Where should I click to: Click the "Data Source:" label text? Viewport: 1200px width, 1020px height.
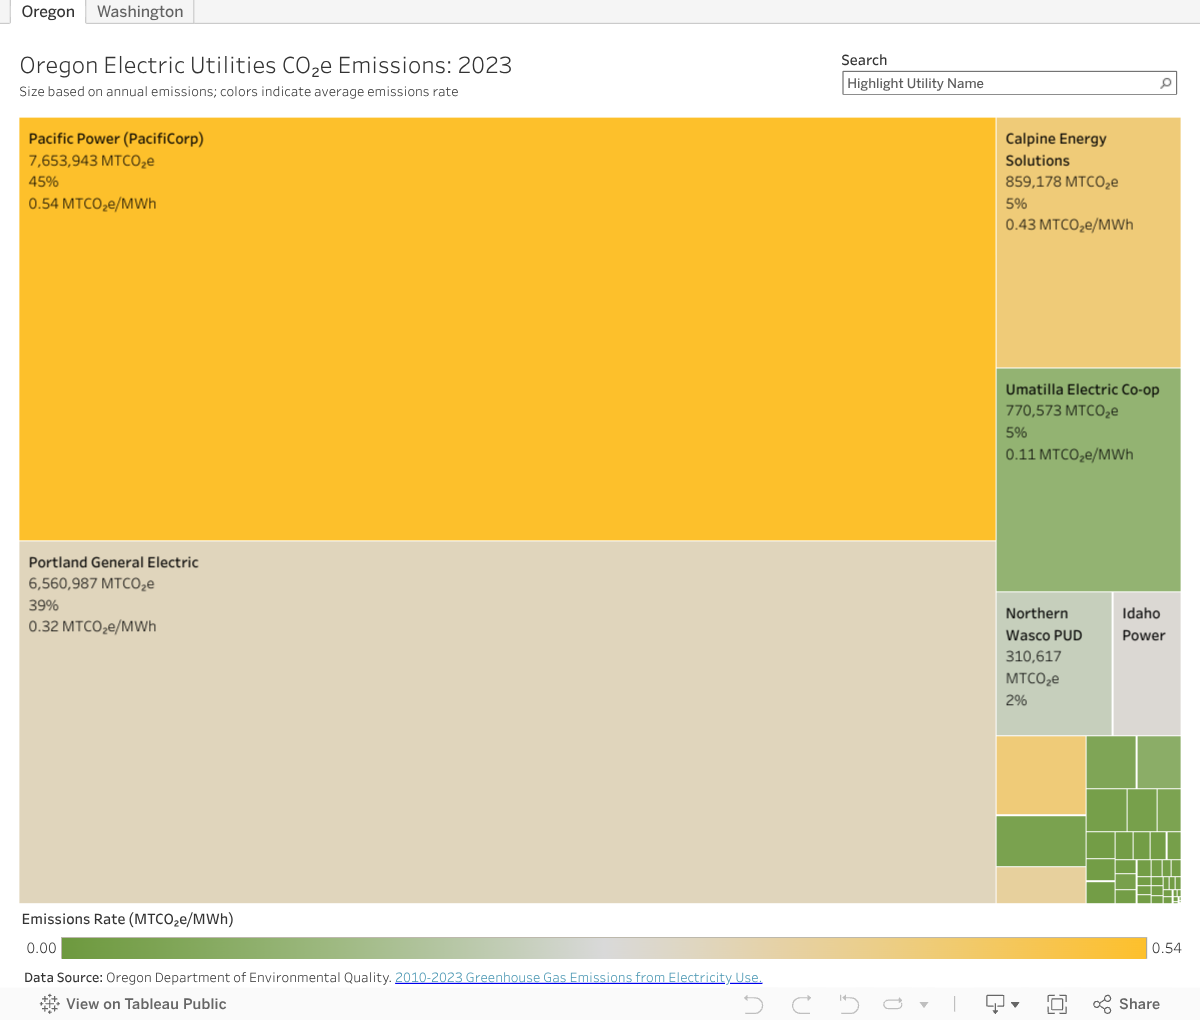pos(63,978)
